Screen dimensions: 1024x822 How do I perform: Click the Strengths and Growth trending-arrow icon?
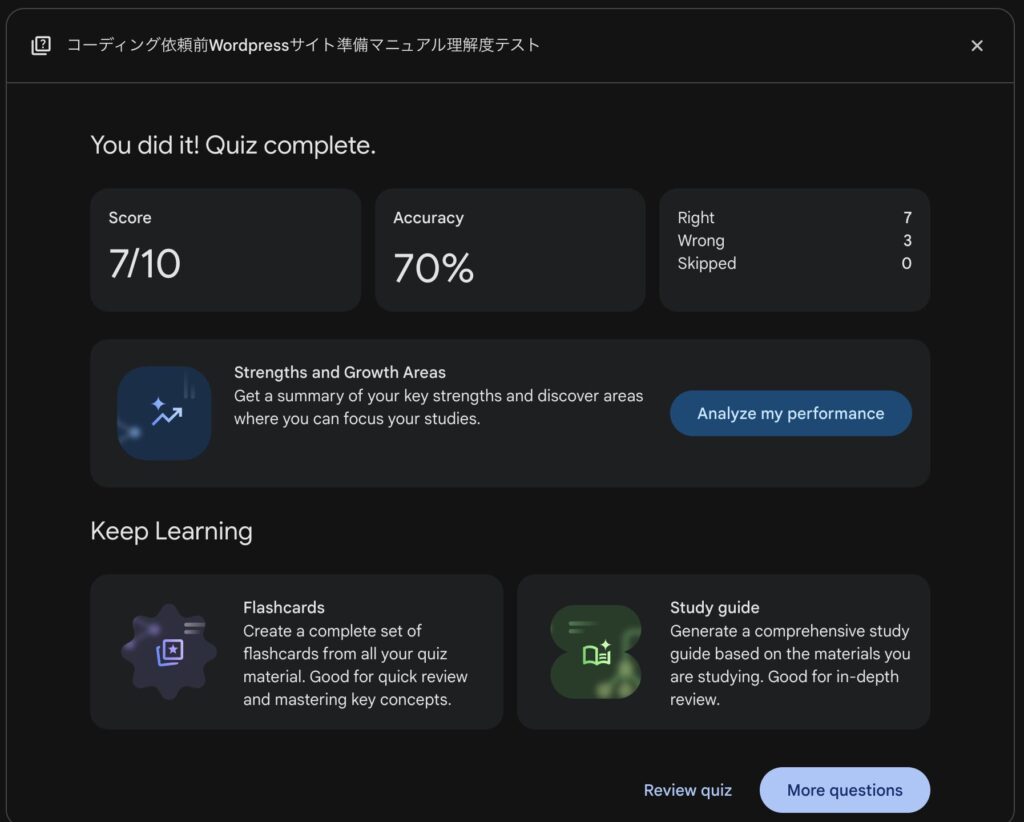pos(164,413)
